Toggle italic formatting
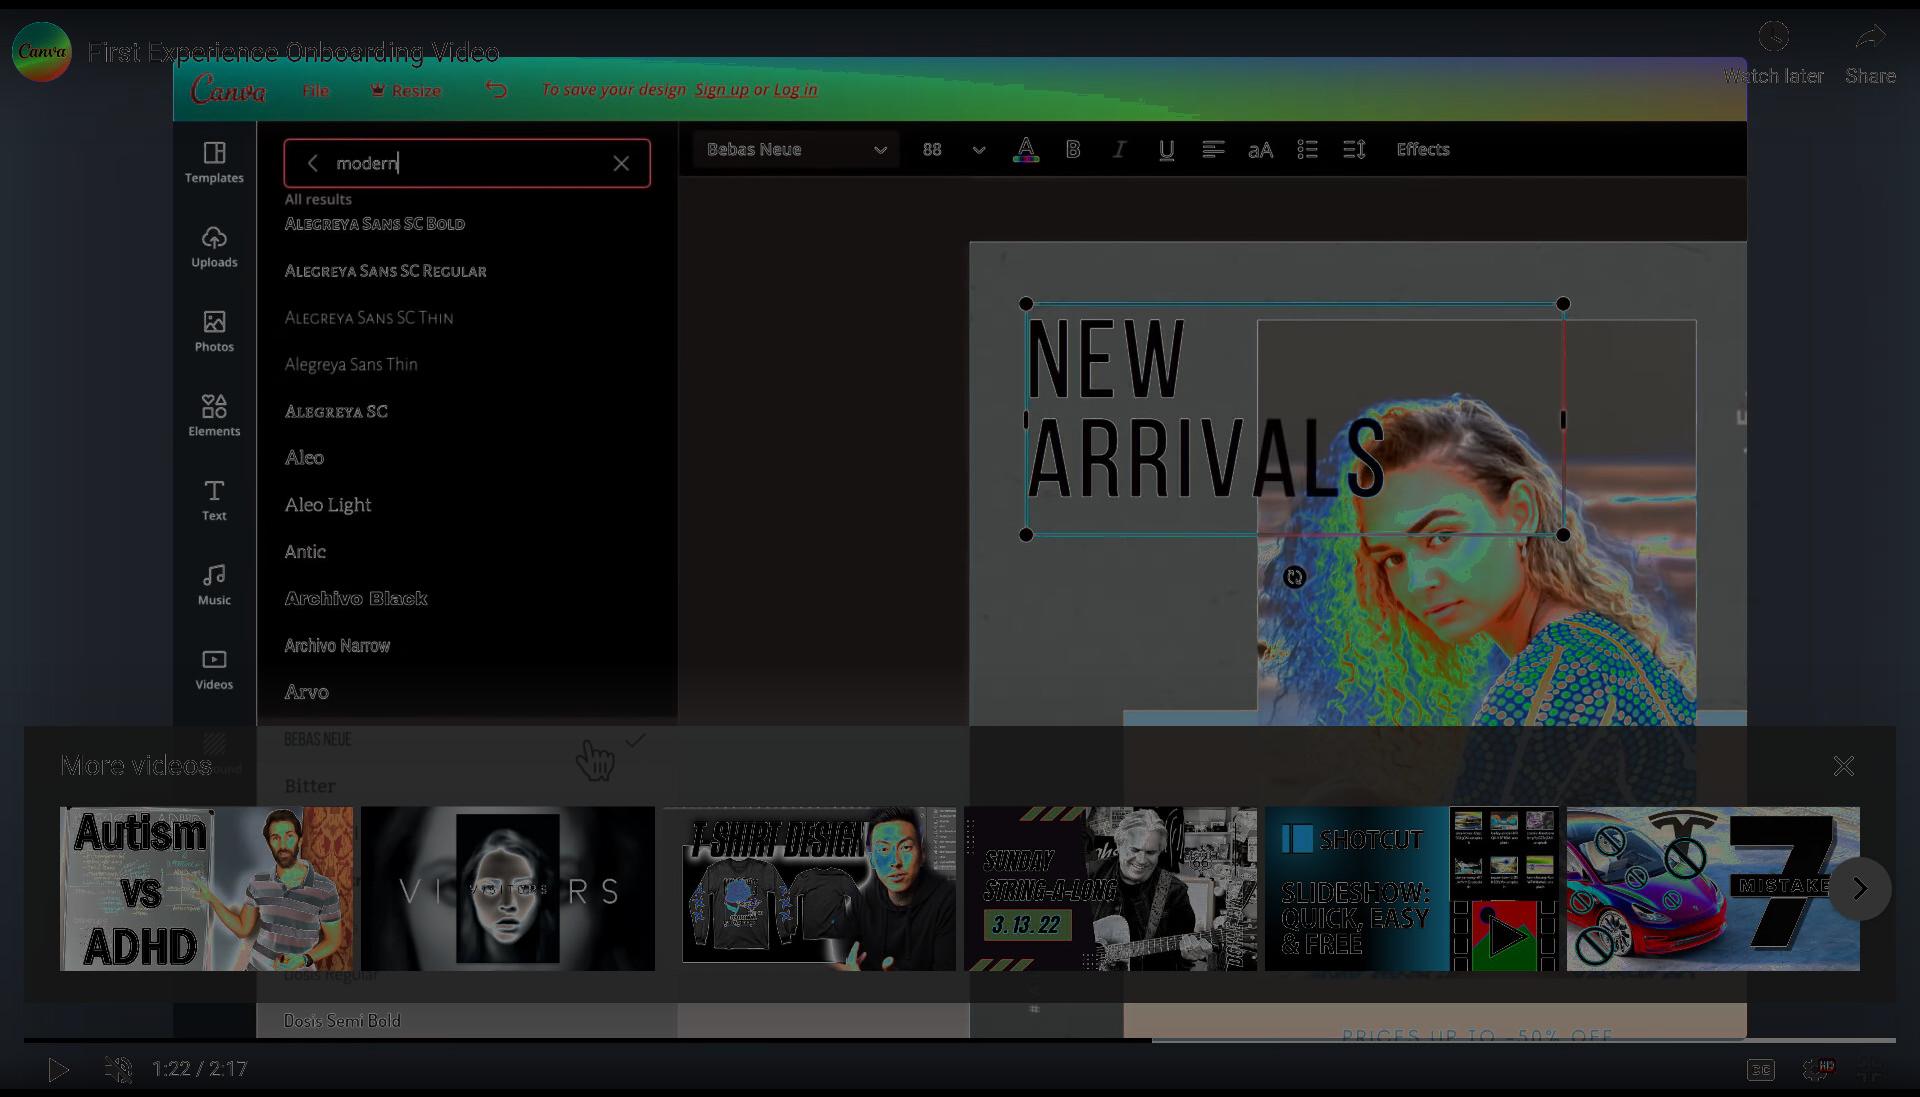Image resolution: width=1920 pixels, height=1097 pixels. [1119, 150]
